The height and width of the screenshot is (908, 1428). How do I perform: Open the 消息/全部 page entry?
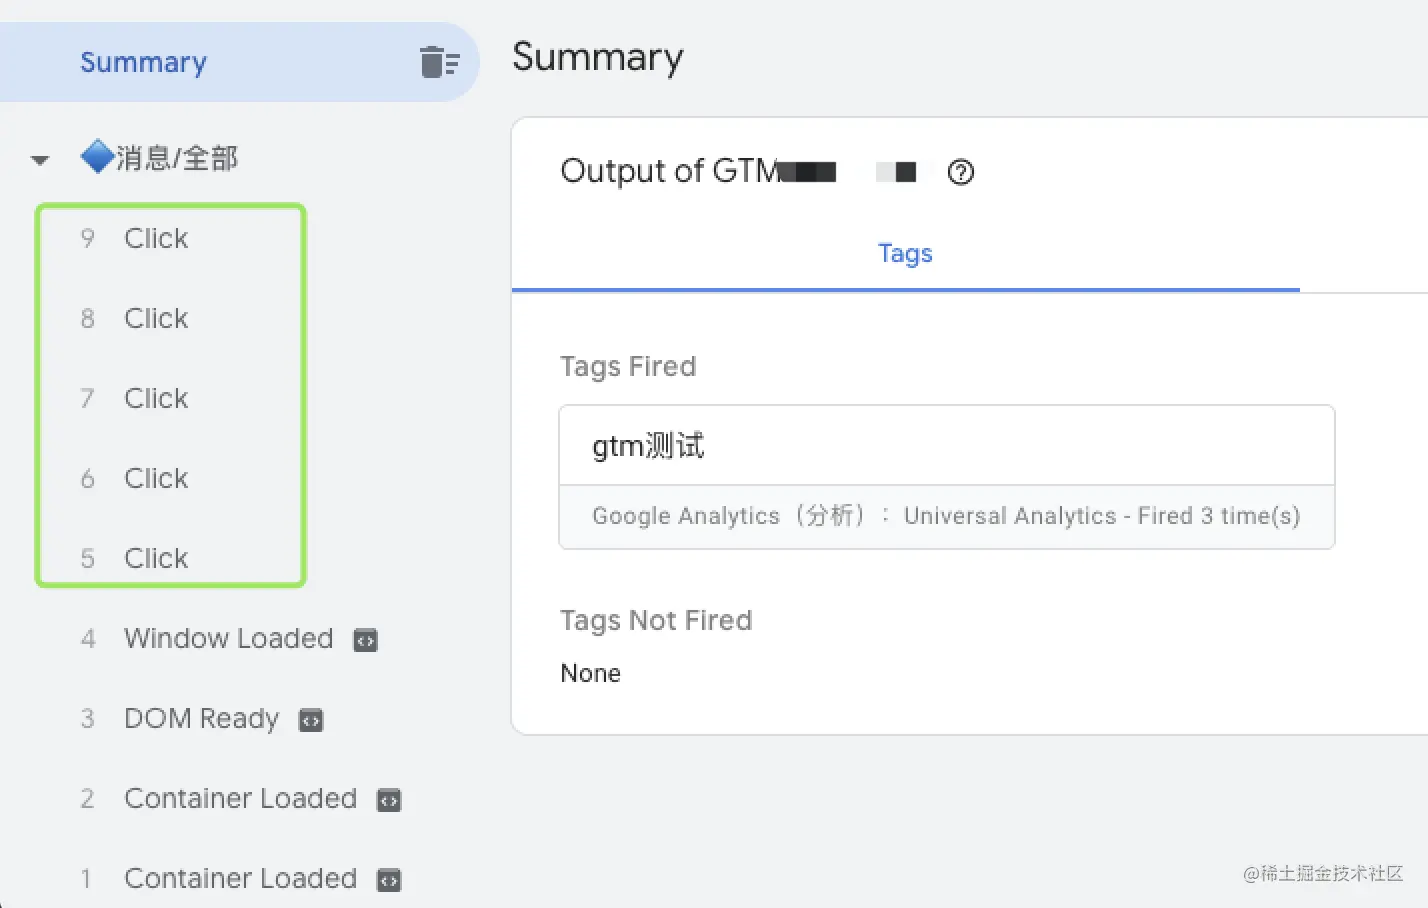click(160, 158)
